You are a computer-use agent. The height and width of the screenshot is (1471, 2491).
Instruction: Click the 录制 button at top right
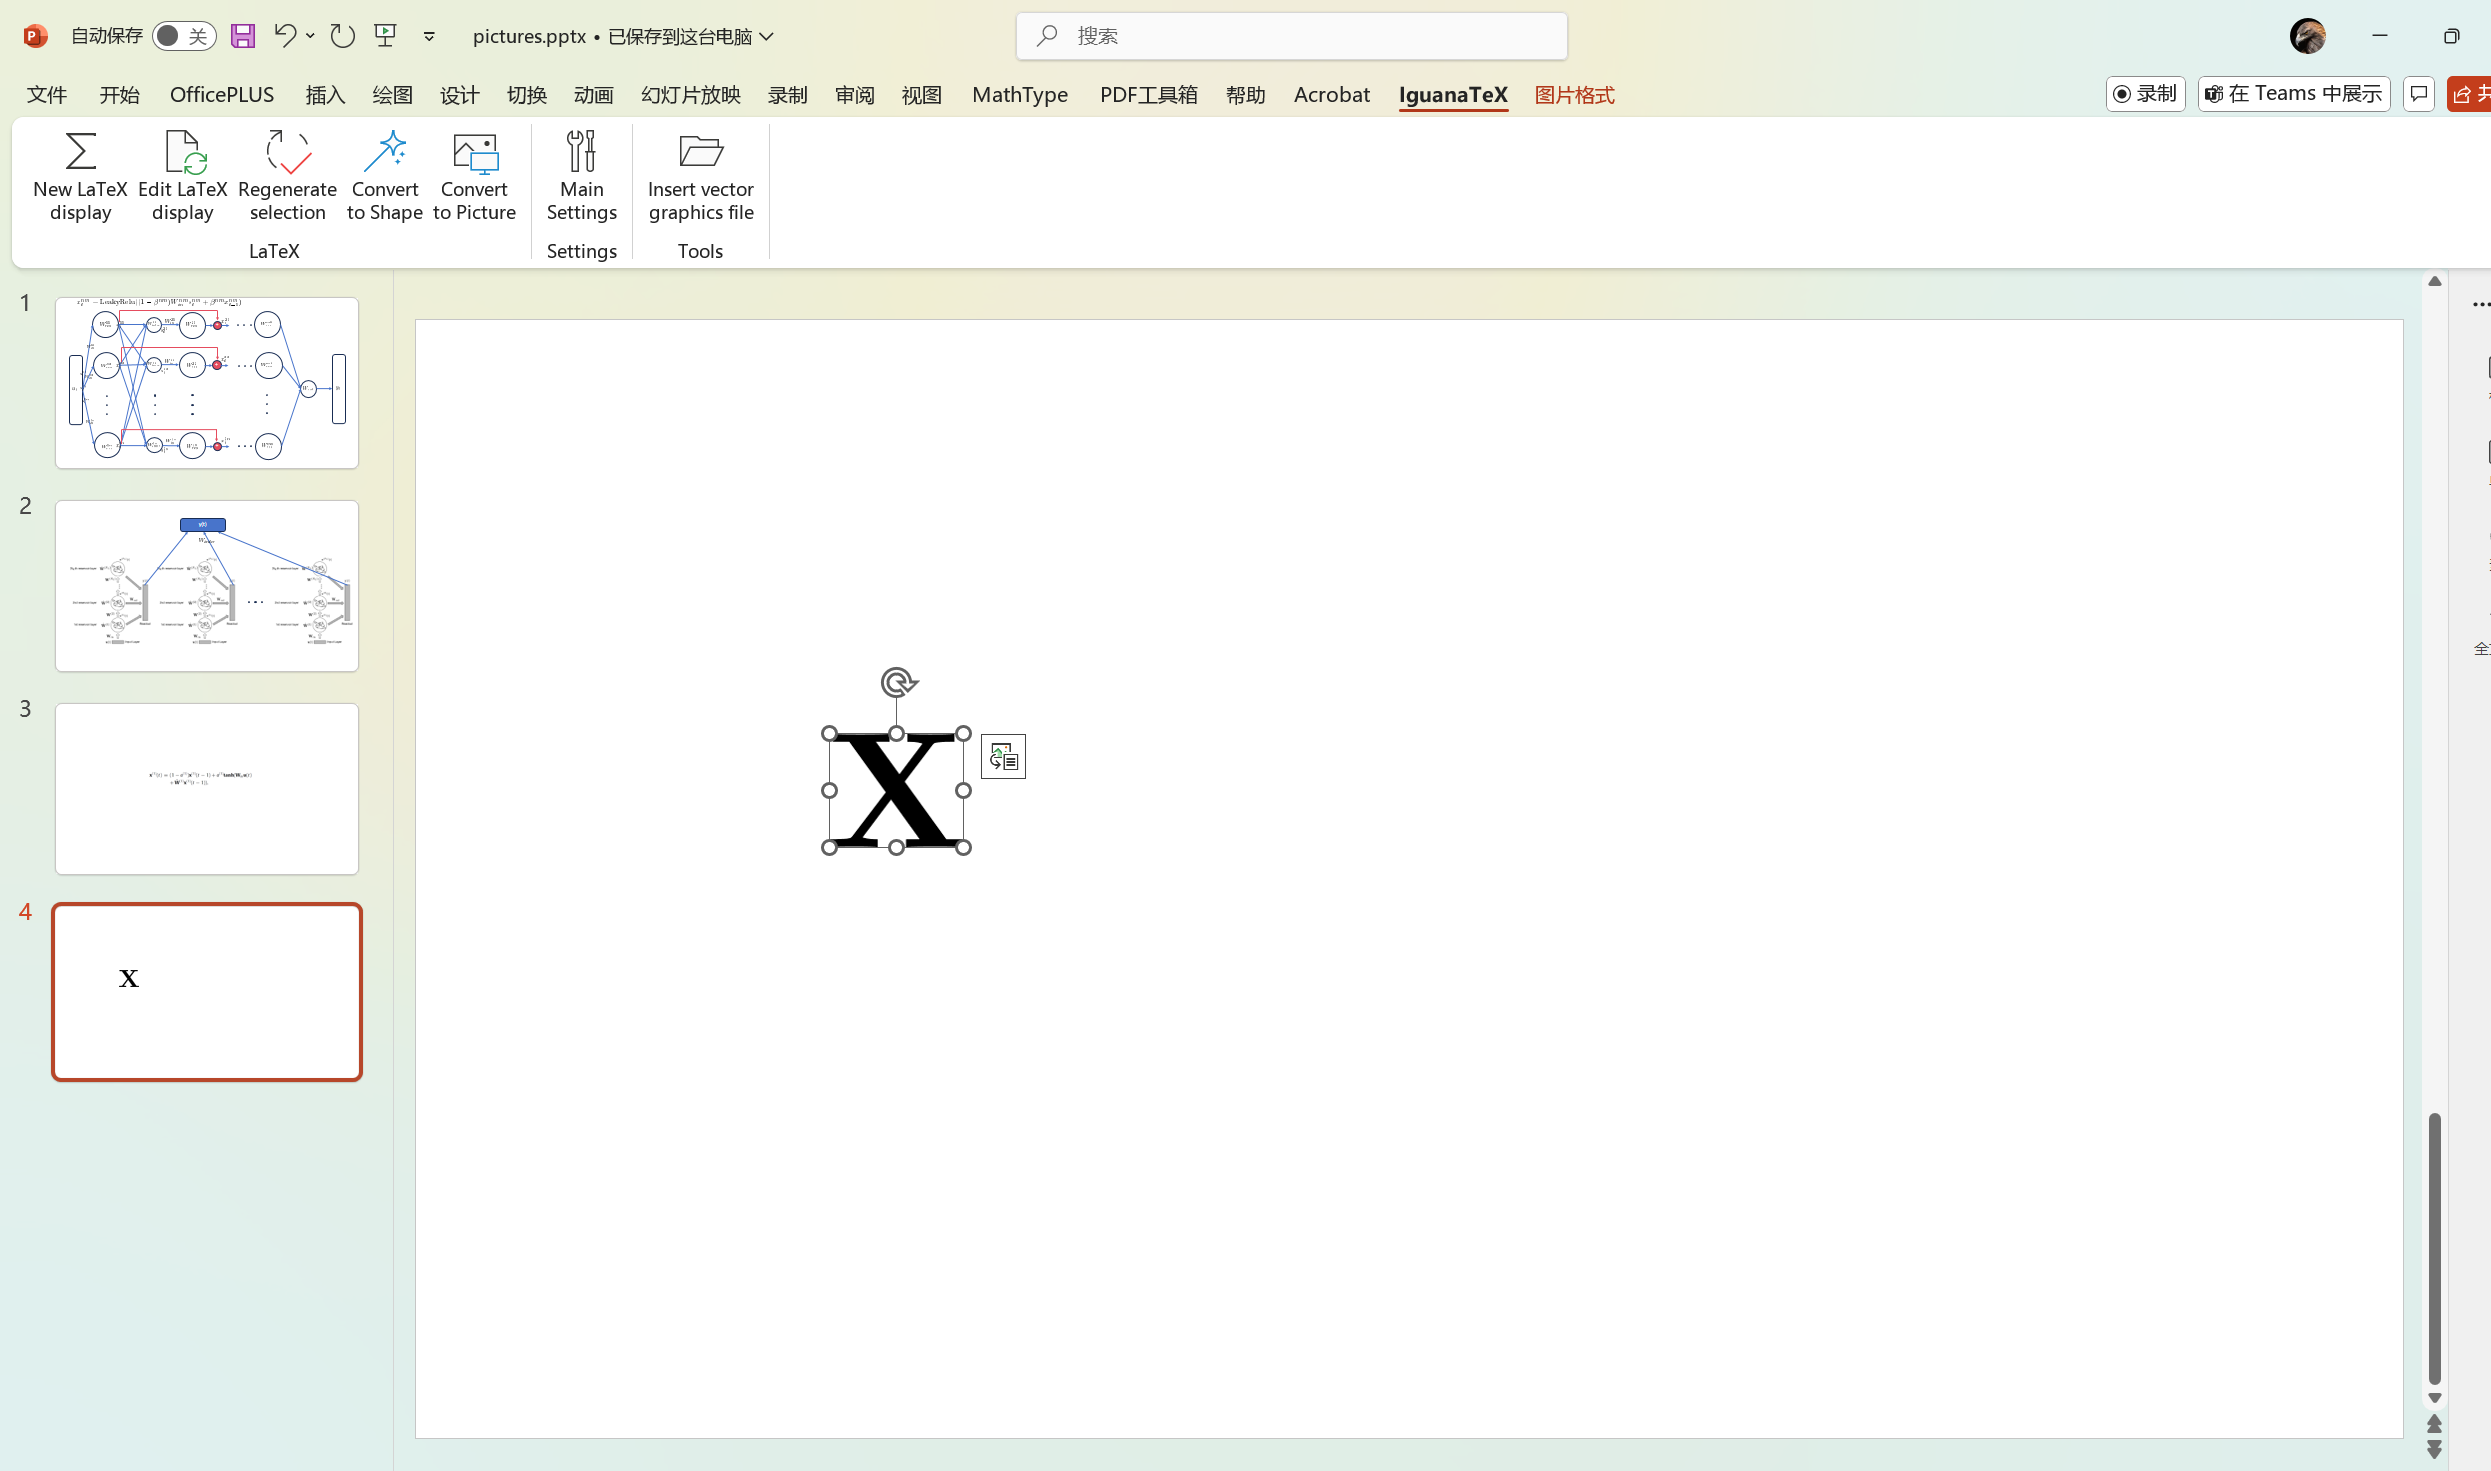tap(2145, 94)
